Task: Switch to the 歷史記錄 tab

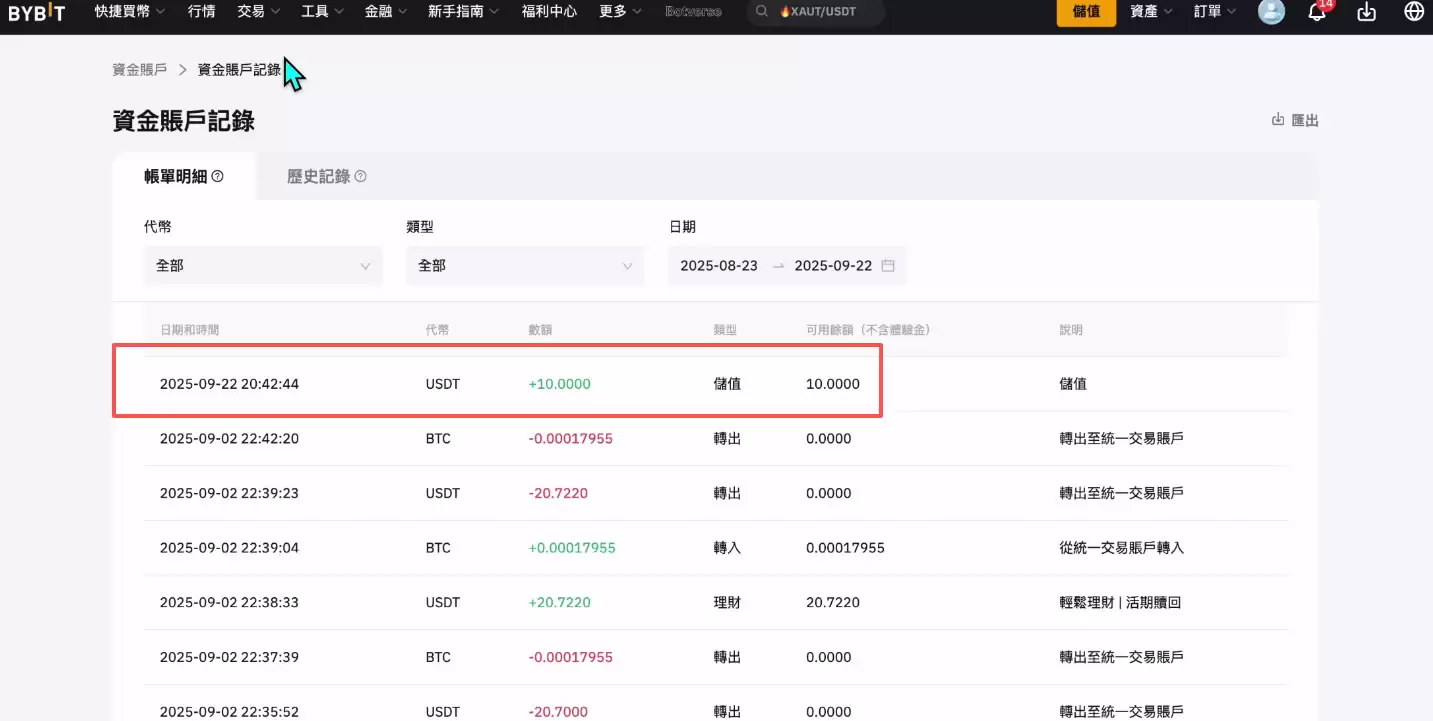Action: point(318,174)
